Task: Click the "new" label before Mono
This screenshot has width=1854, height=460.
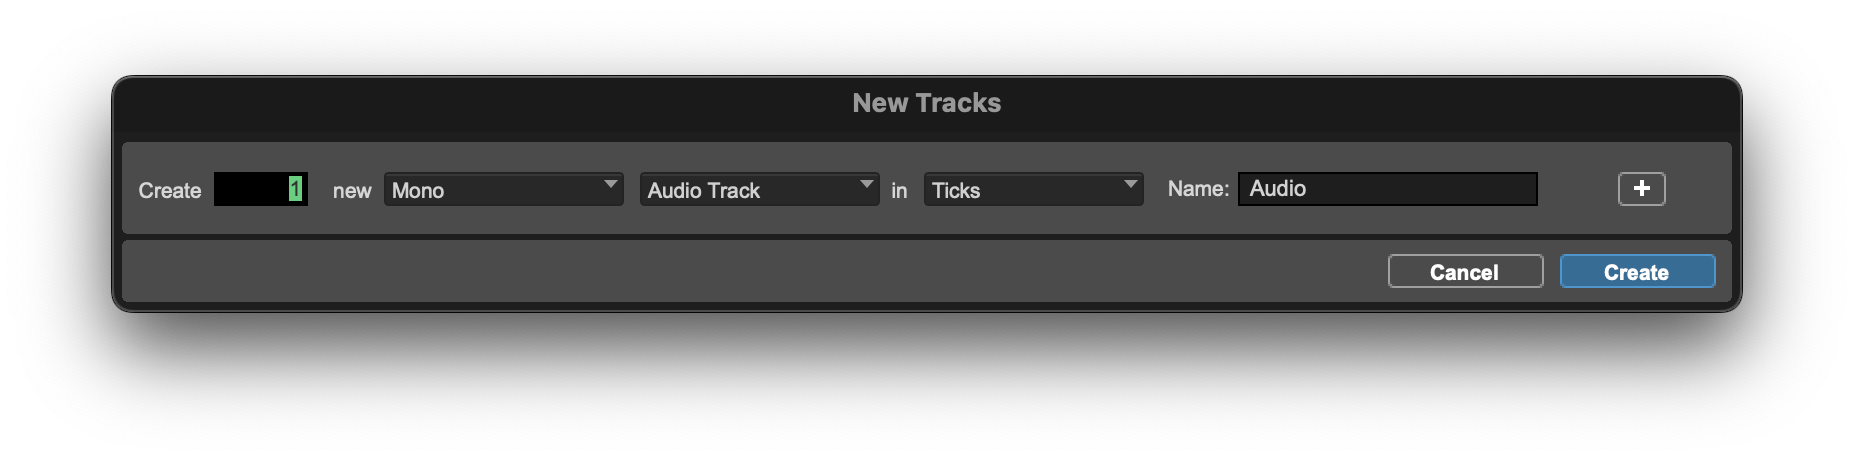Action: 352,190
